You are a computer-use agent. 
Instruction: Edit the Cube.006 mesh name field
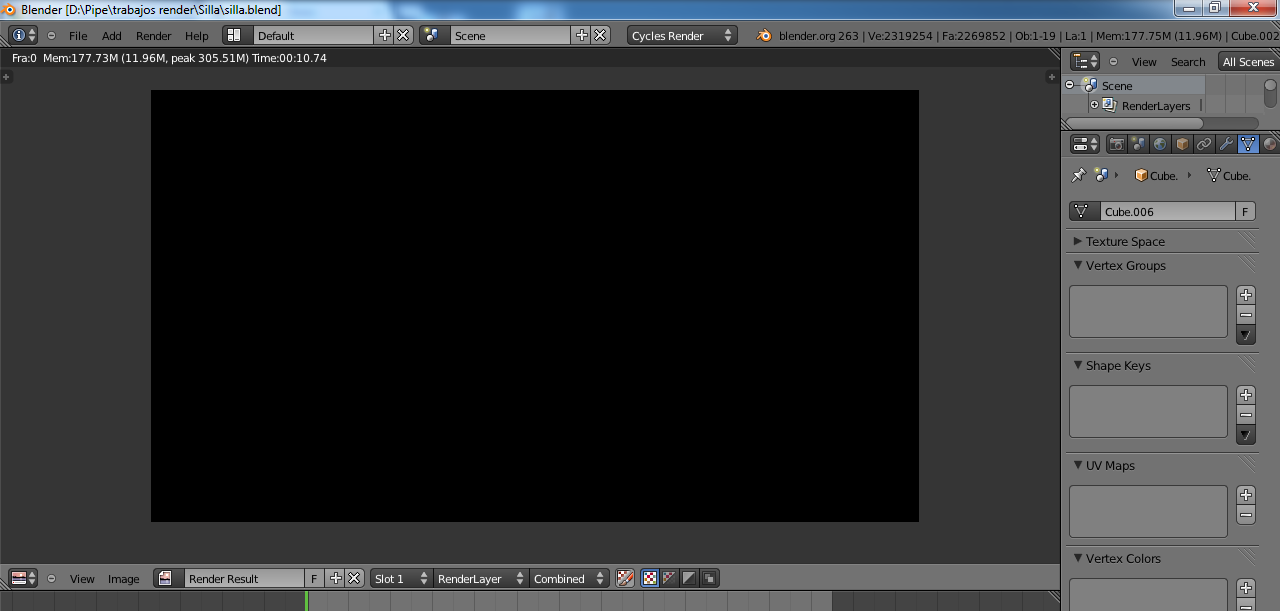coord(1168,211)
